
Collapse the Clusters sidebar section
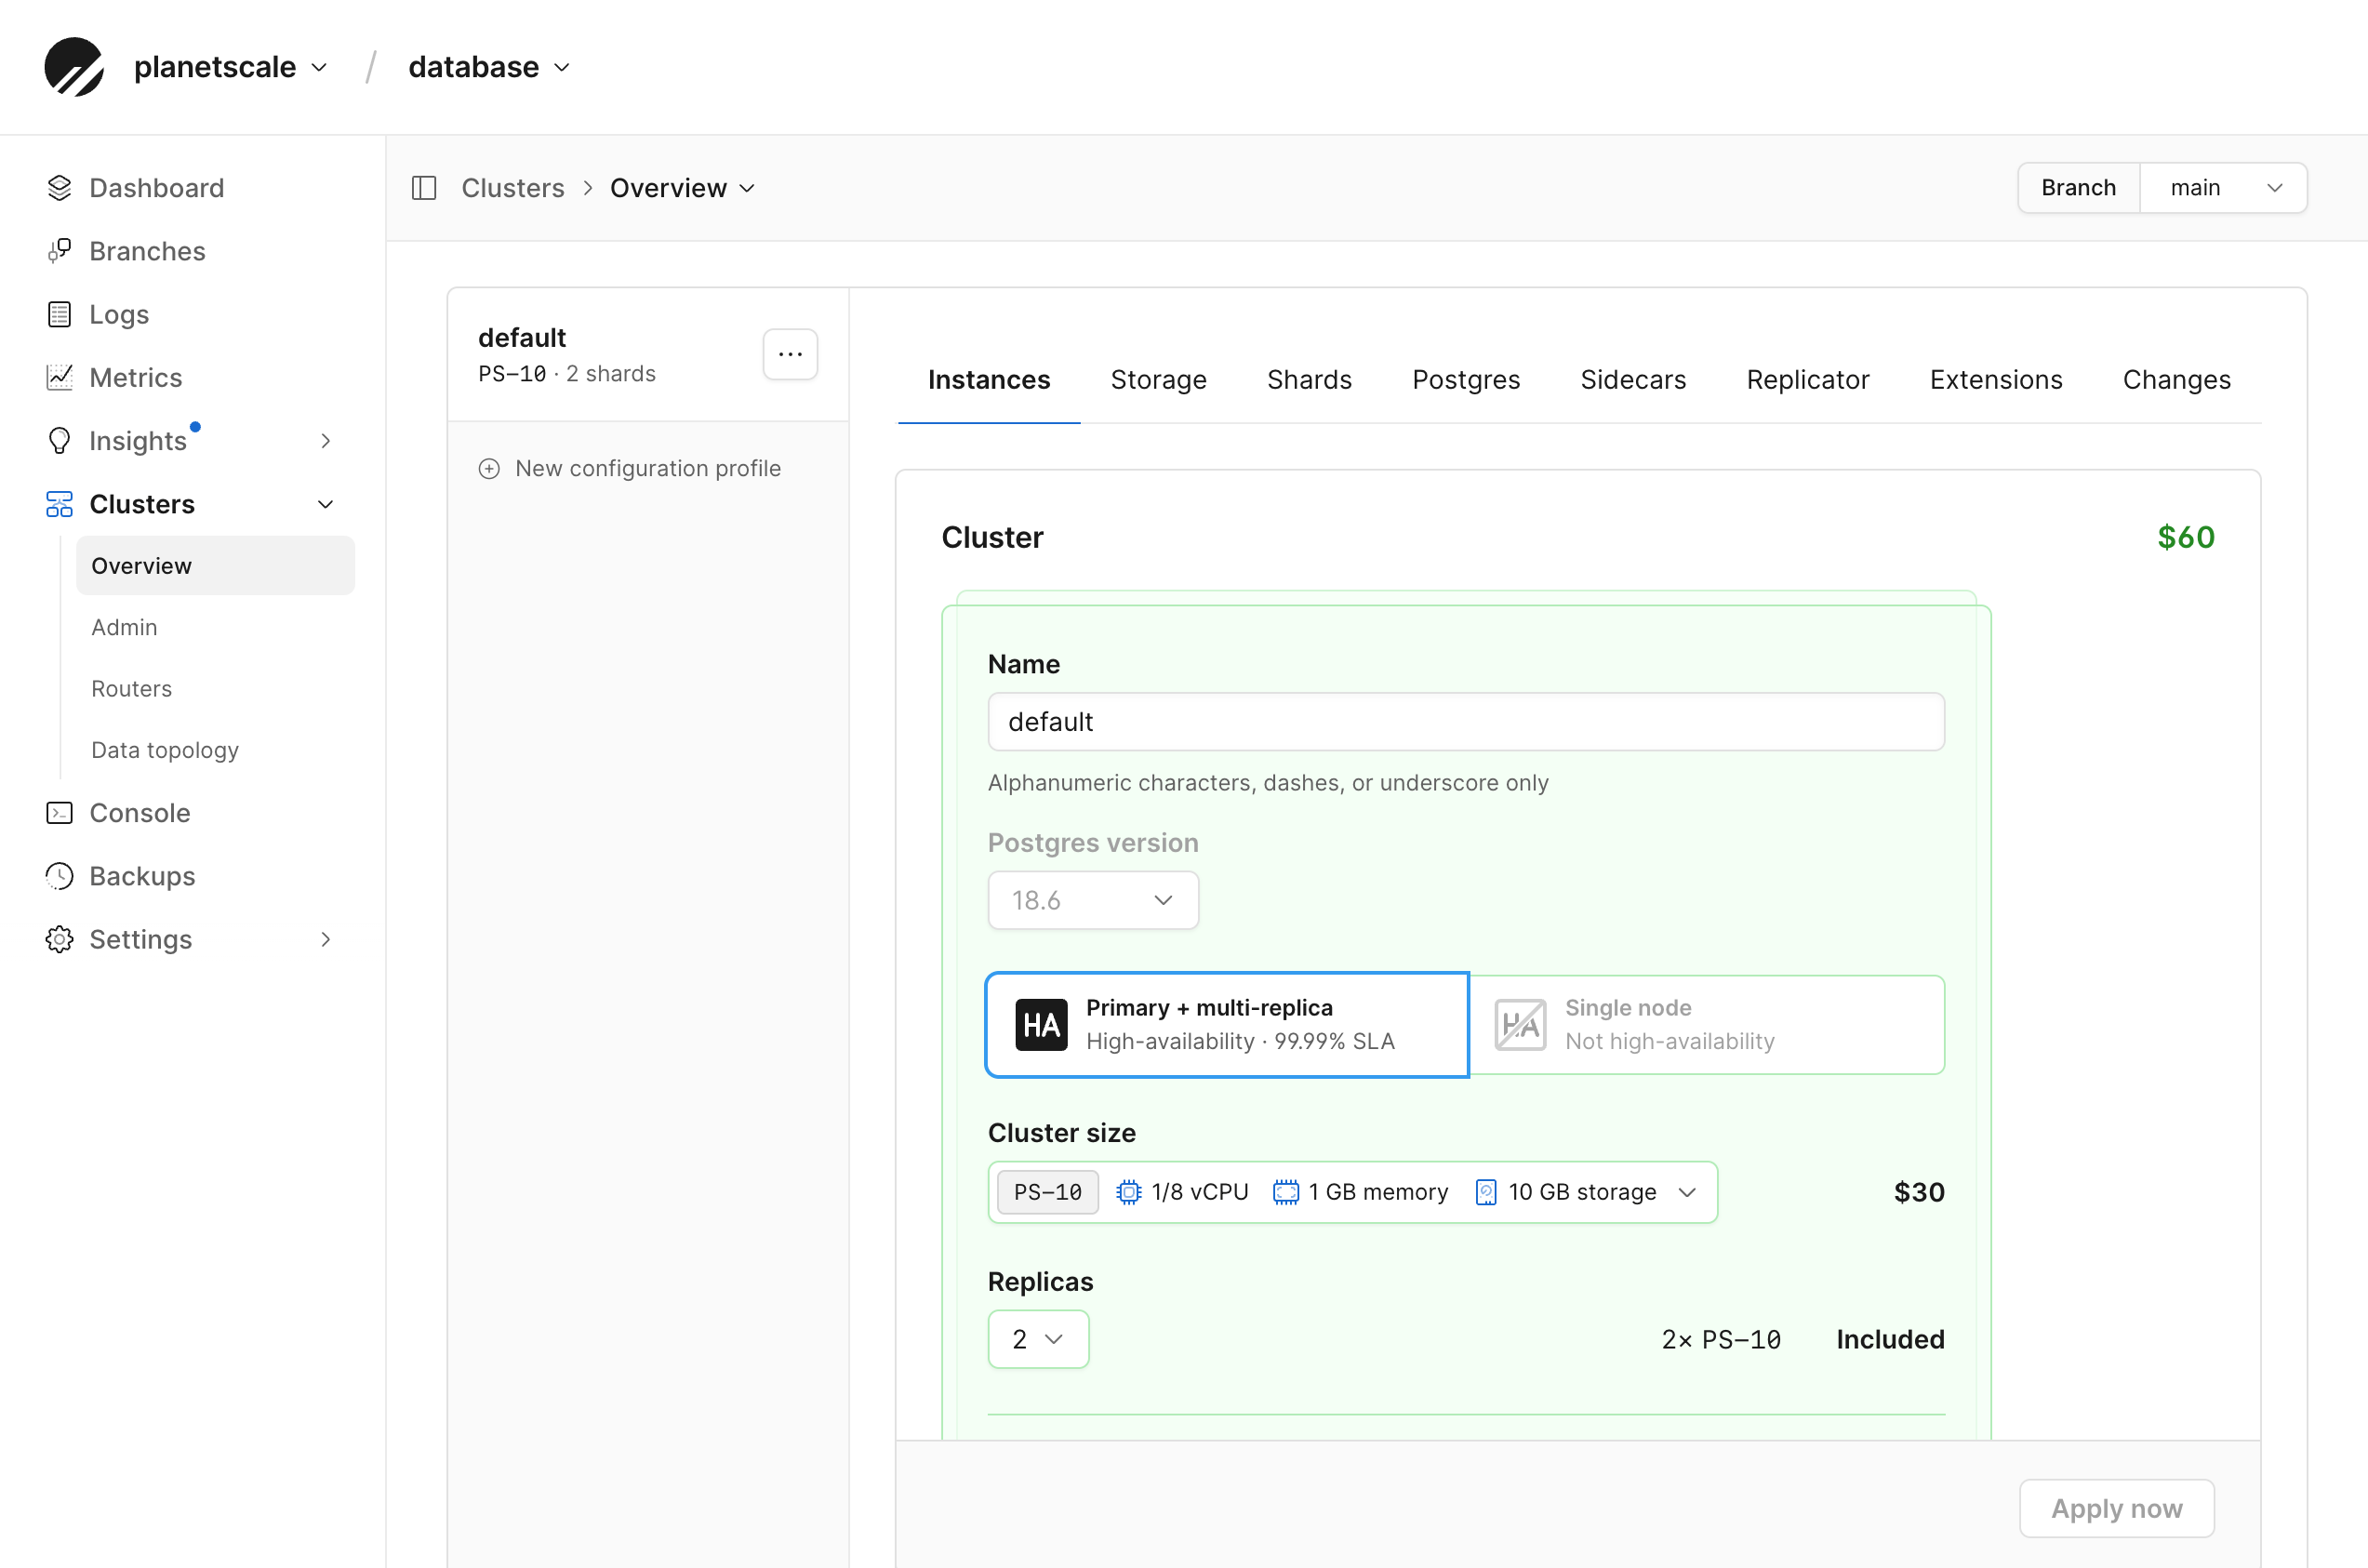tap(325, 504)
